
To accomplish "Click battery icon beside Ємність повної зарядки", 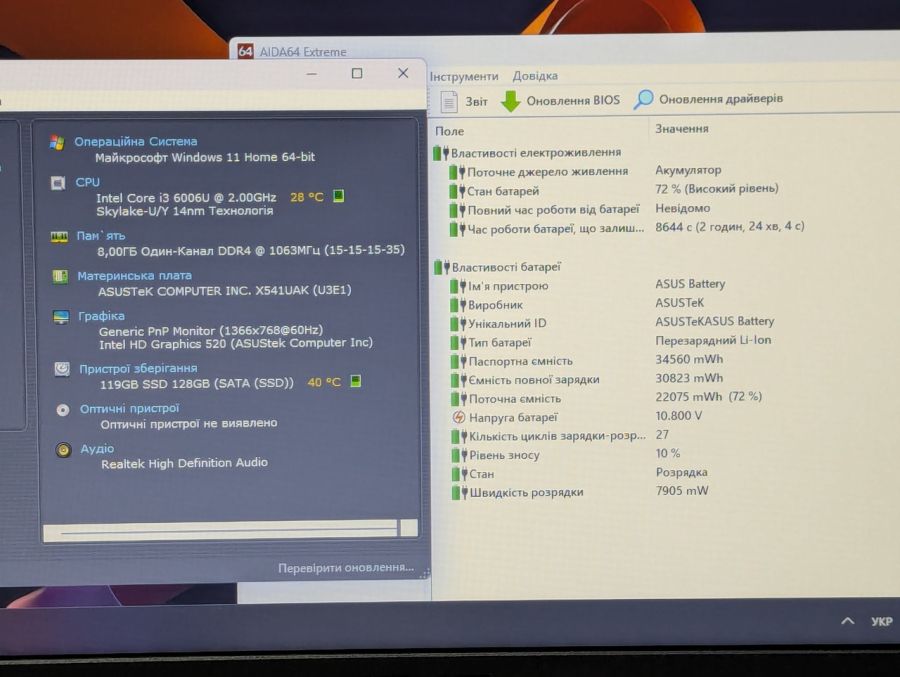I will click(459, 380).
